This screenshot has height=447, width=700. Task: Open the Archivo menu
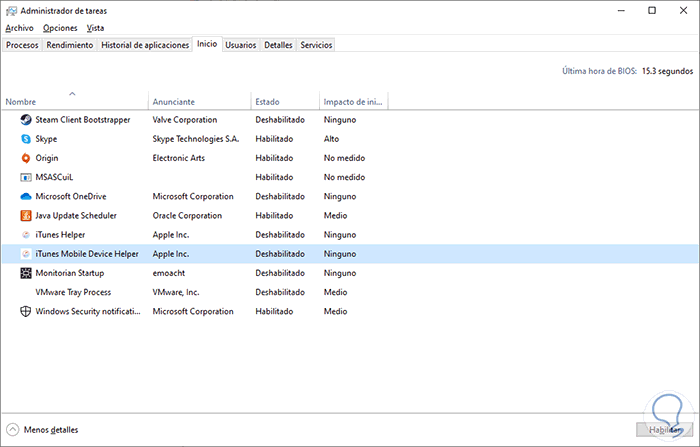[19, 28]
